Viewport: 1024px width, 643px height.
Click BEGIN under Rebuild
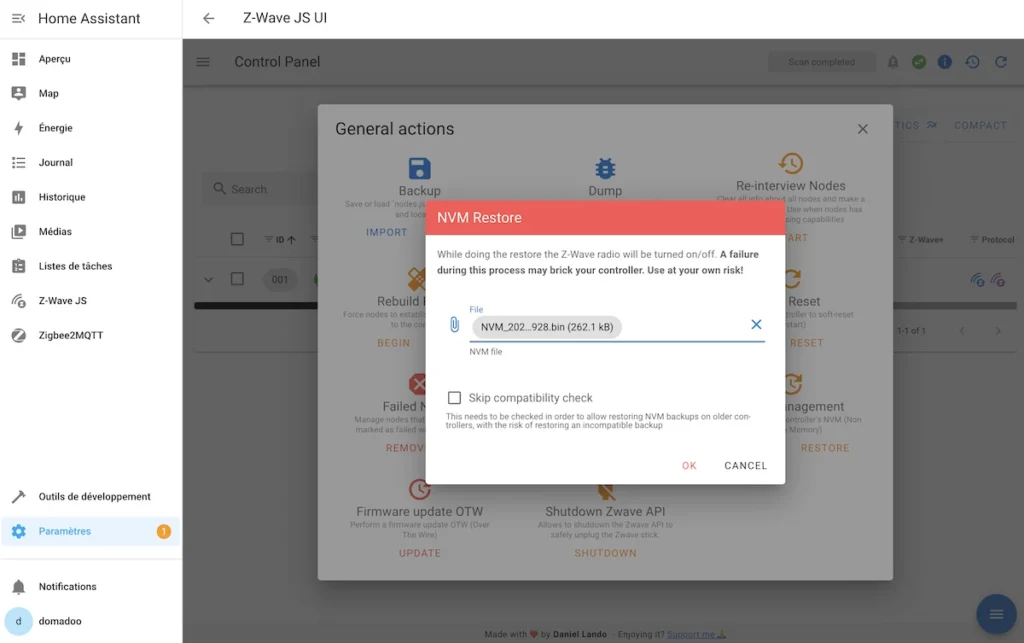[394, 343]
